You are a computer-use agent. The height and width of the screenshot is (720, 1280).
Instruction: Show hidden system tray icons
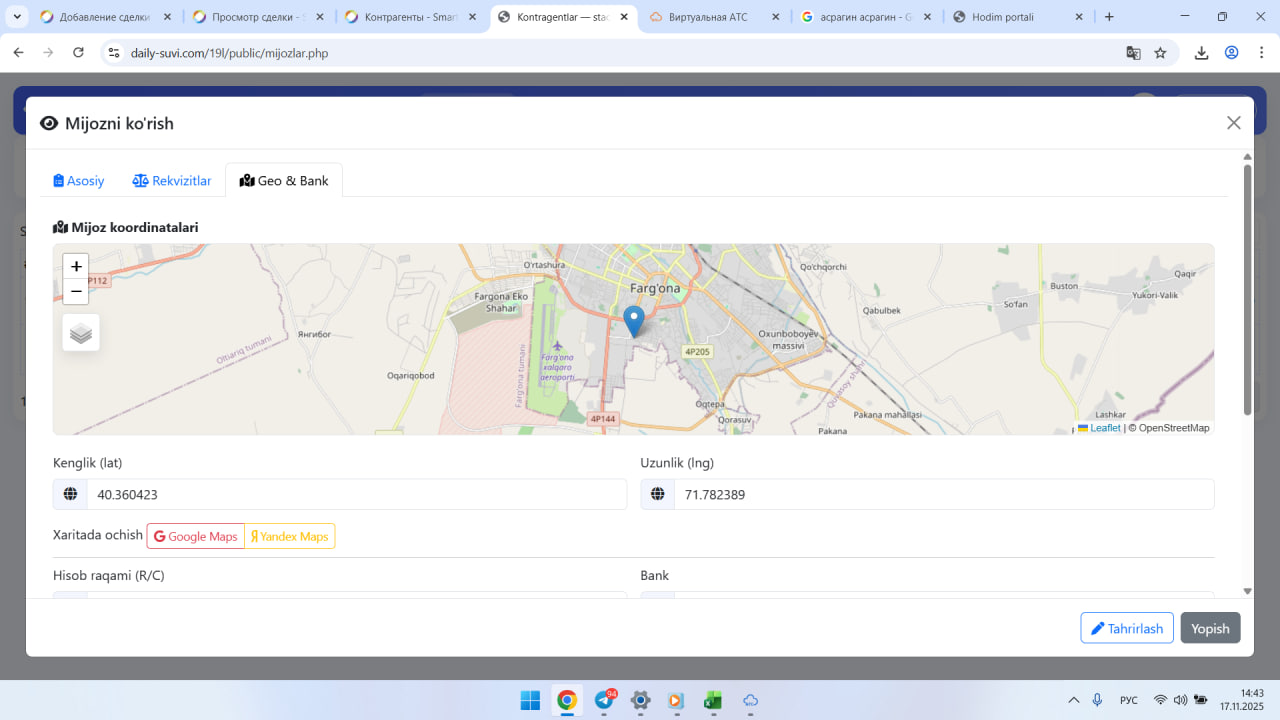[1074, 700]
